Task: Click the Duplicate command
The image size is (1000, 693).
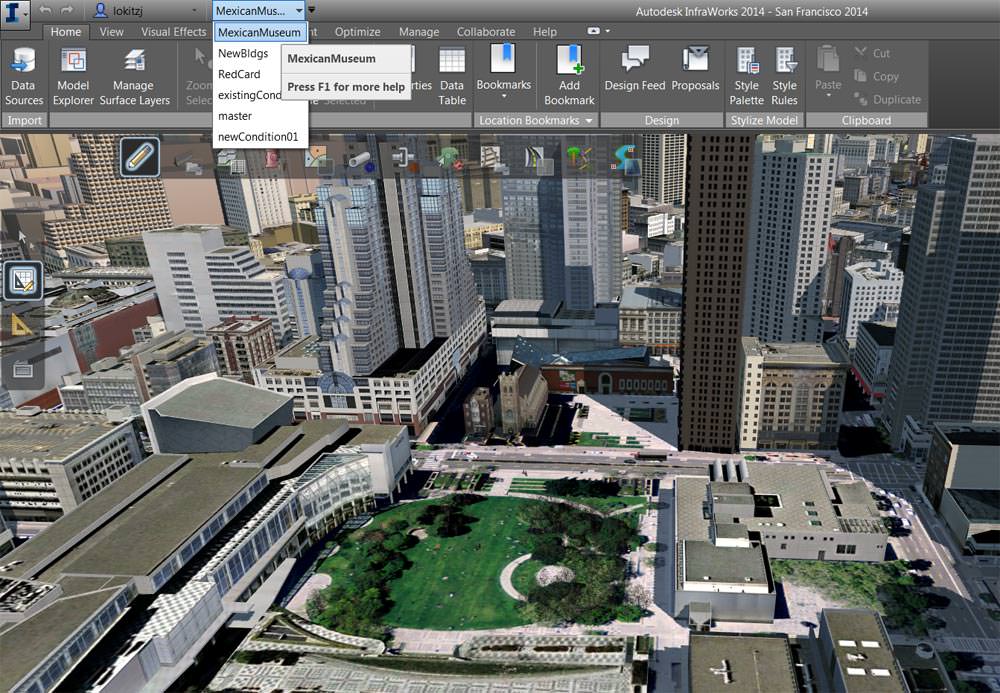Action: pyautogui.click(x=888, y=99)
